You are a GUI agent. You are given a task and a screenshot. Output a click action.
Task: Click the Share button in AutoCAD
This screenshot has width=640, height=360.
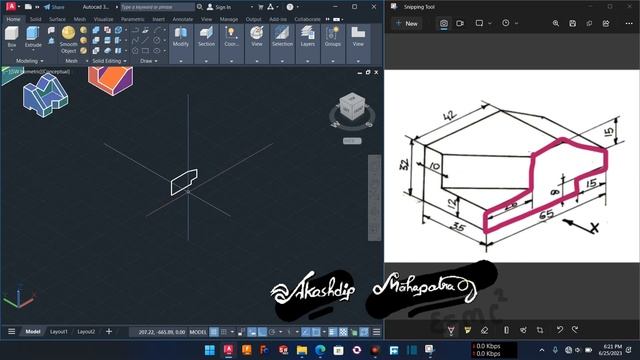pos(54,7)
